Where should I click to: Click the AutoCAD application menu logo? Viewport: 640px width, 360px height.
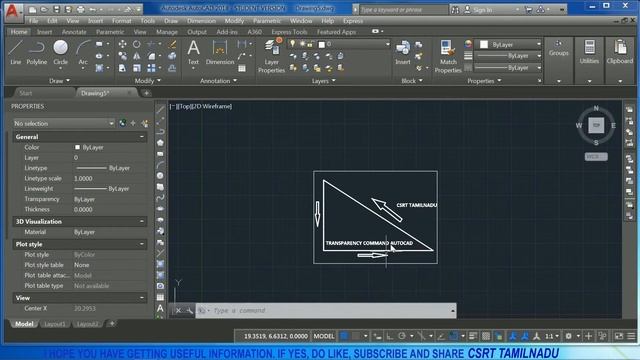[x=13, y=11]
